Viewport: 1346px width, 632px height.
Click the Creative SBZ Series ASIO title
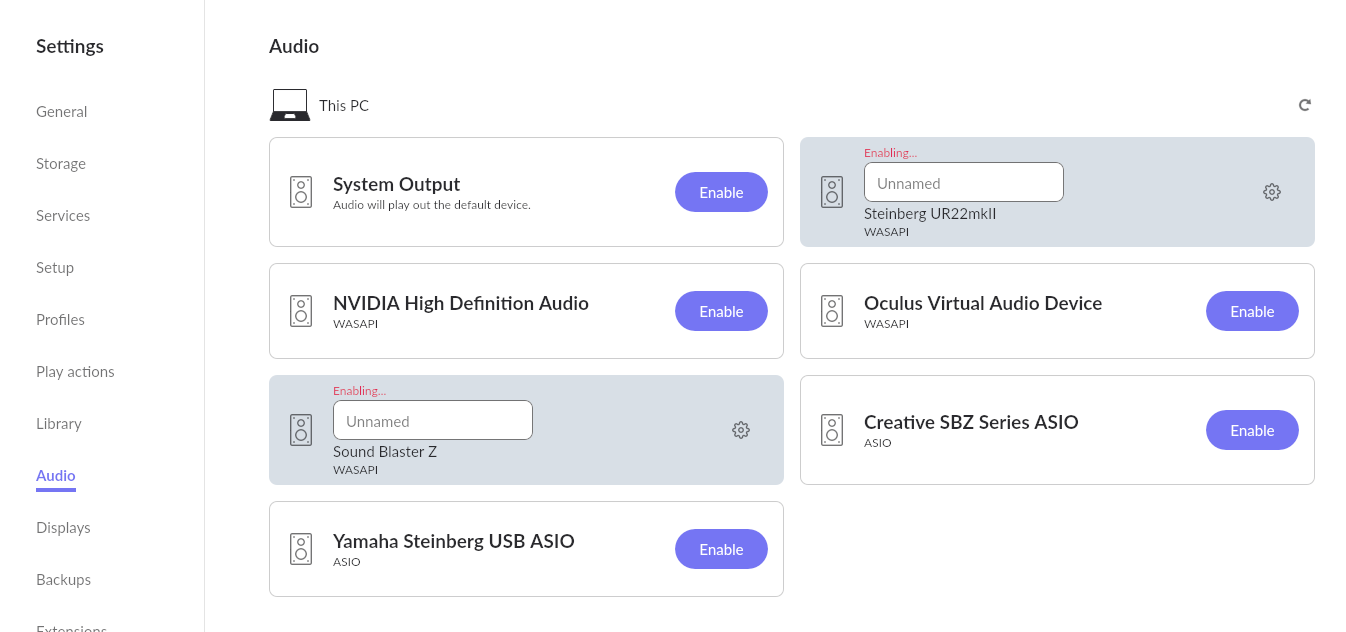971,422
